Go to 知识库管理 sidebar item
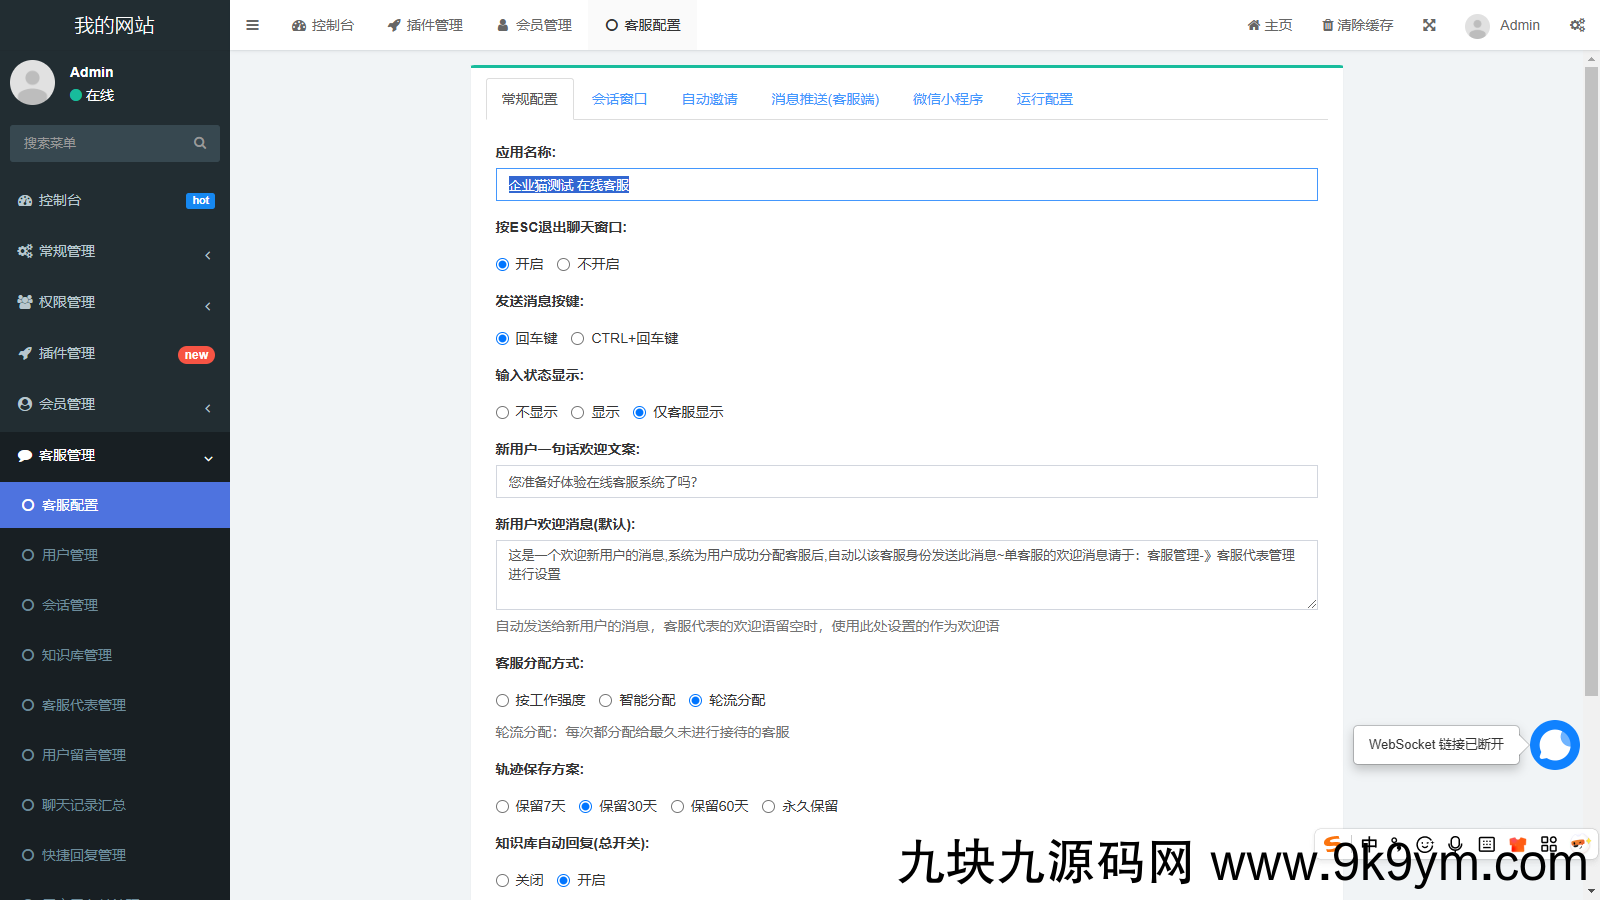1600x900 pixels. point(77,655)
